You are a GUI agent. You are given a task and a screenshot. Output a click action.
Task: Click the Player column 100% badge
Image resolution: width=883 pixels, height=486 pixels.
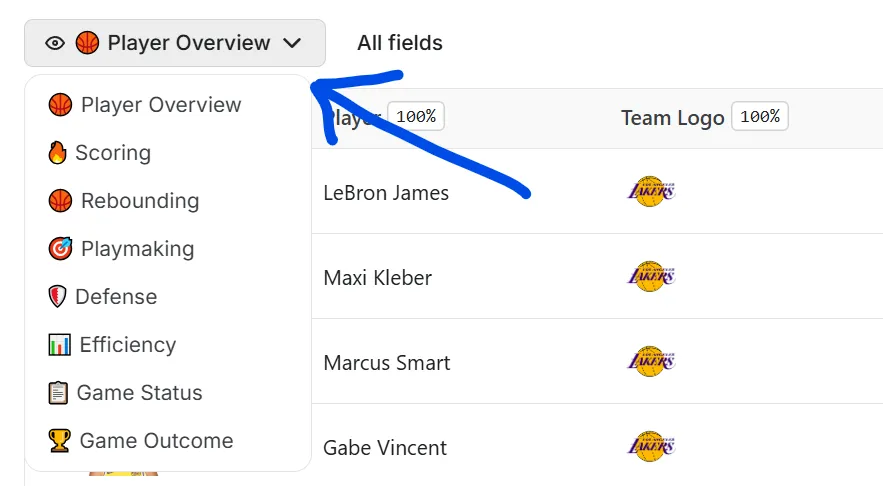(416, 117)
